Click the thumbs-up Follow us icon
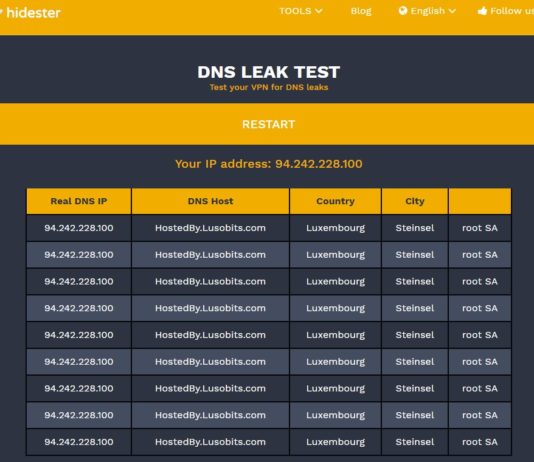The image size is (534, 462). click(482, 11)
